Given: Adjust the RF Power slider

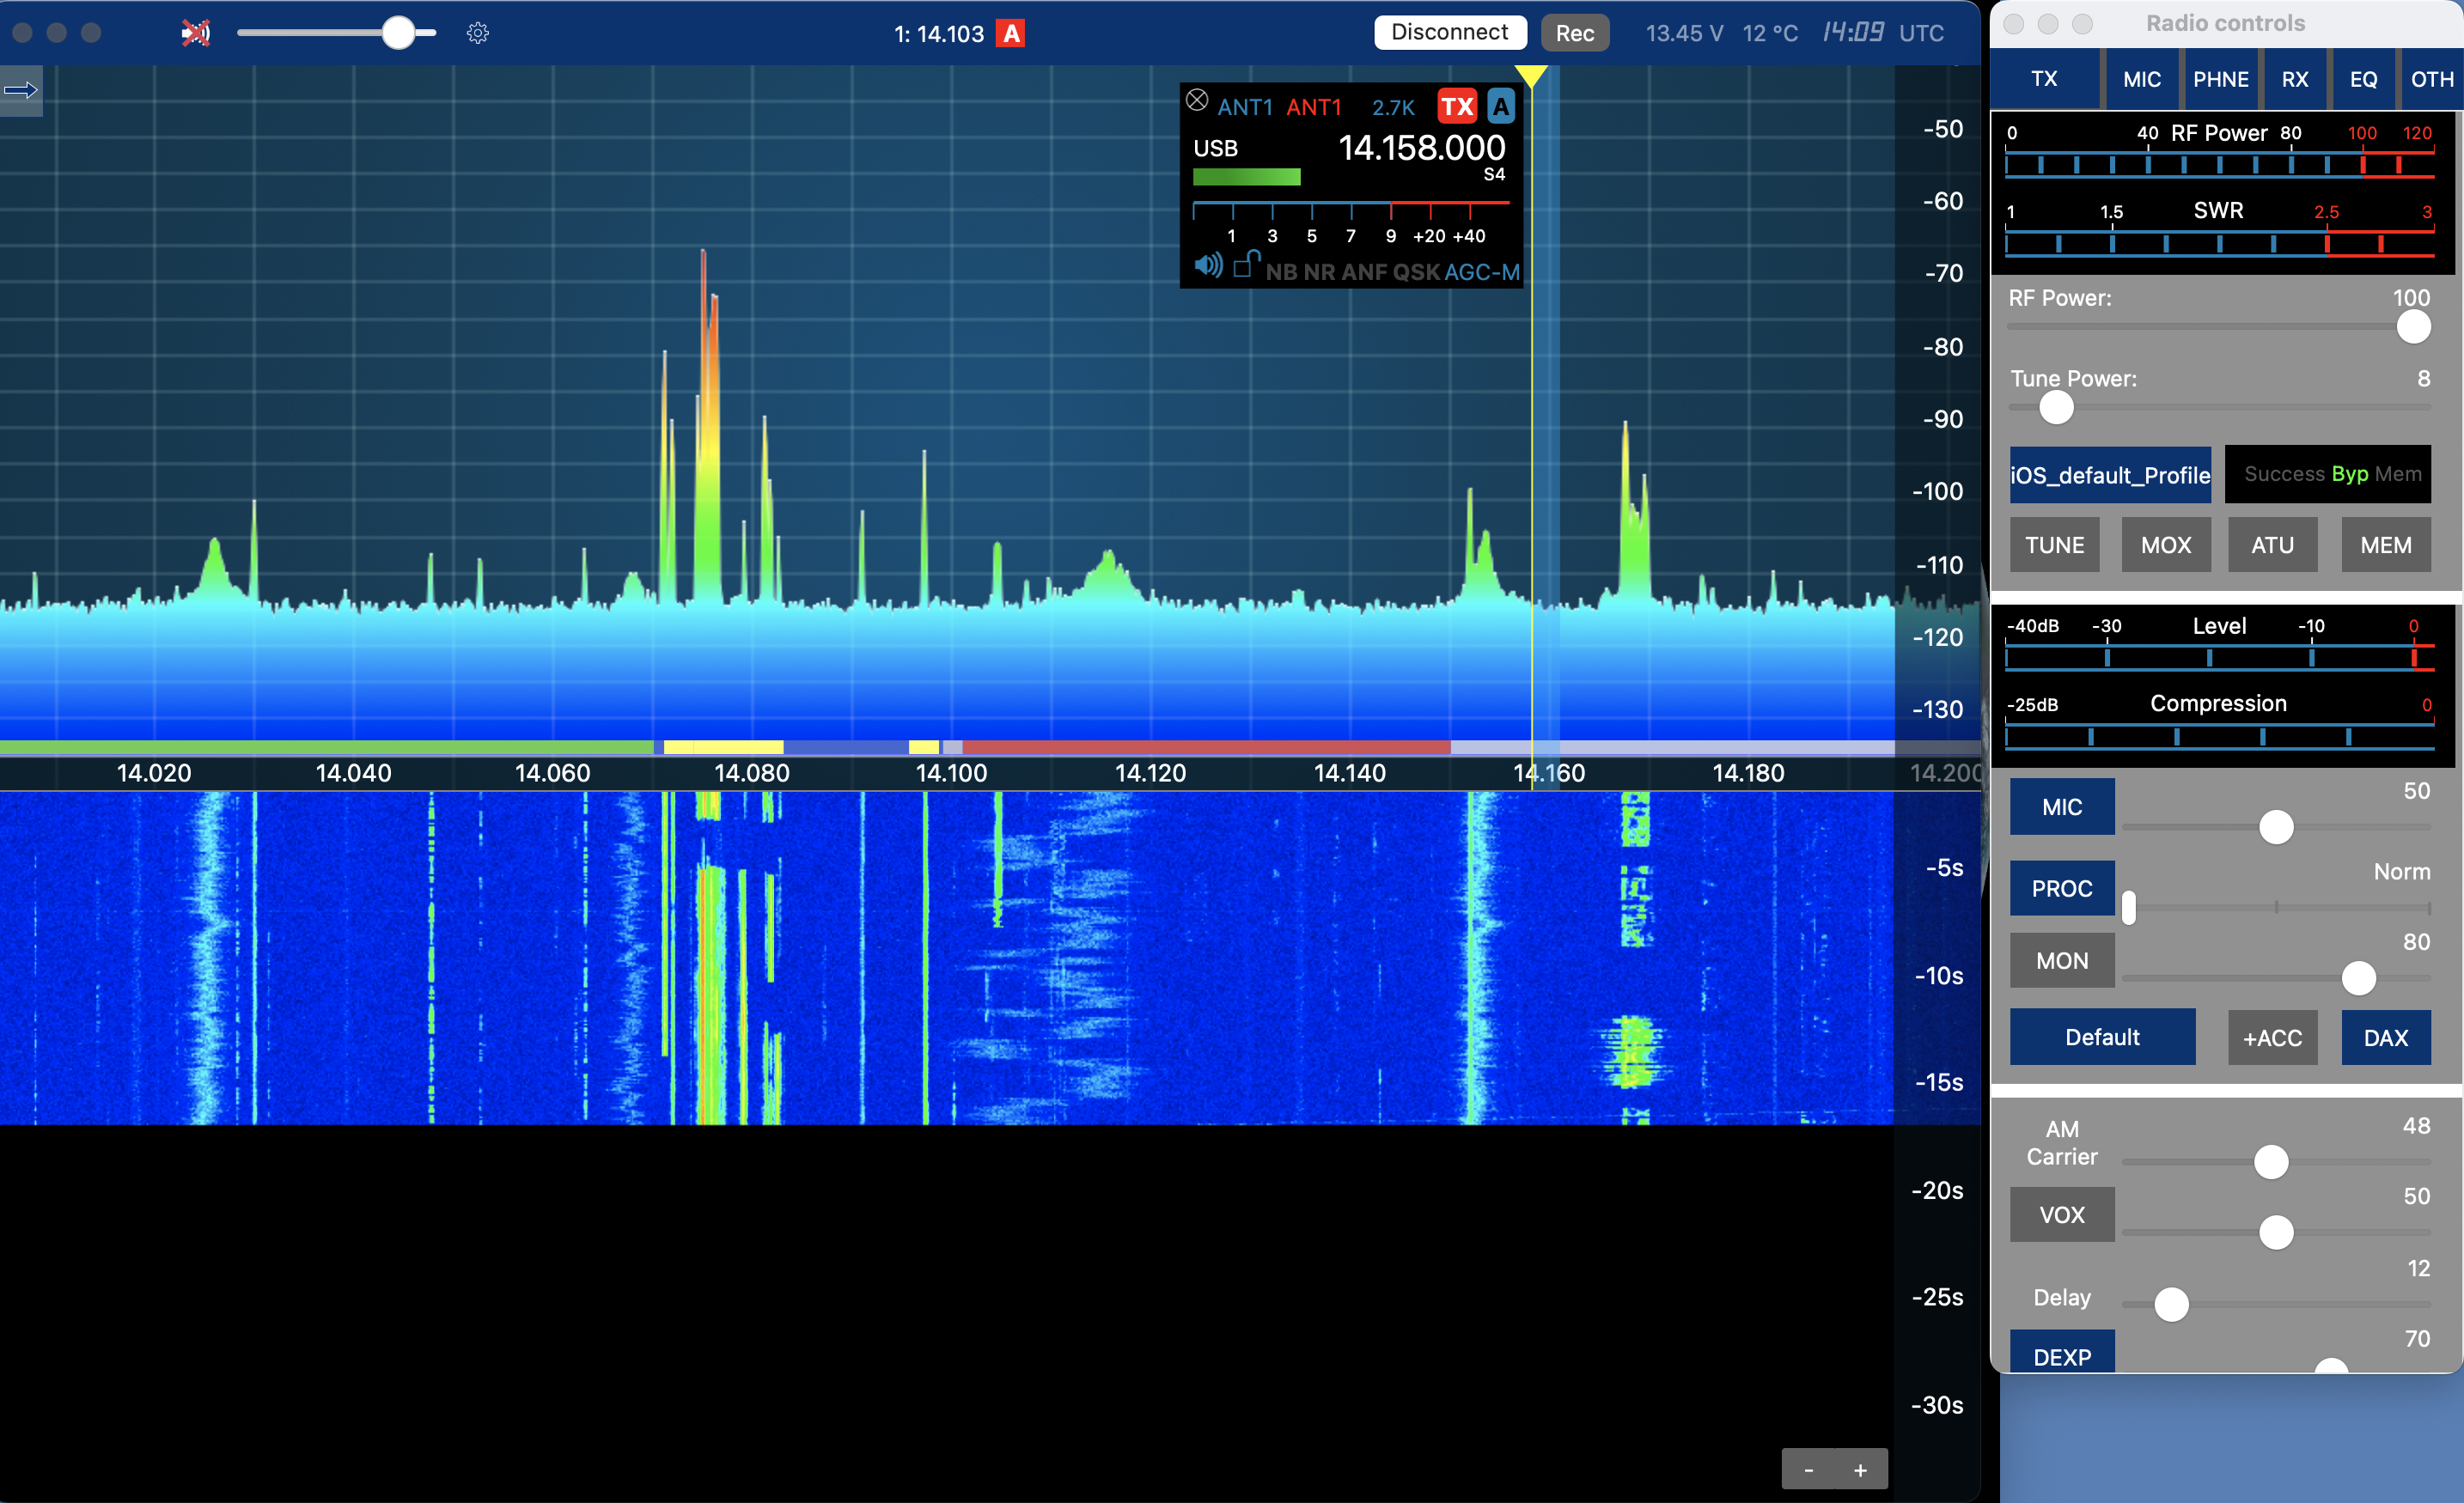Looking at the screenshot, I should coord(2219,327).
